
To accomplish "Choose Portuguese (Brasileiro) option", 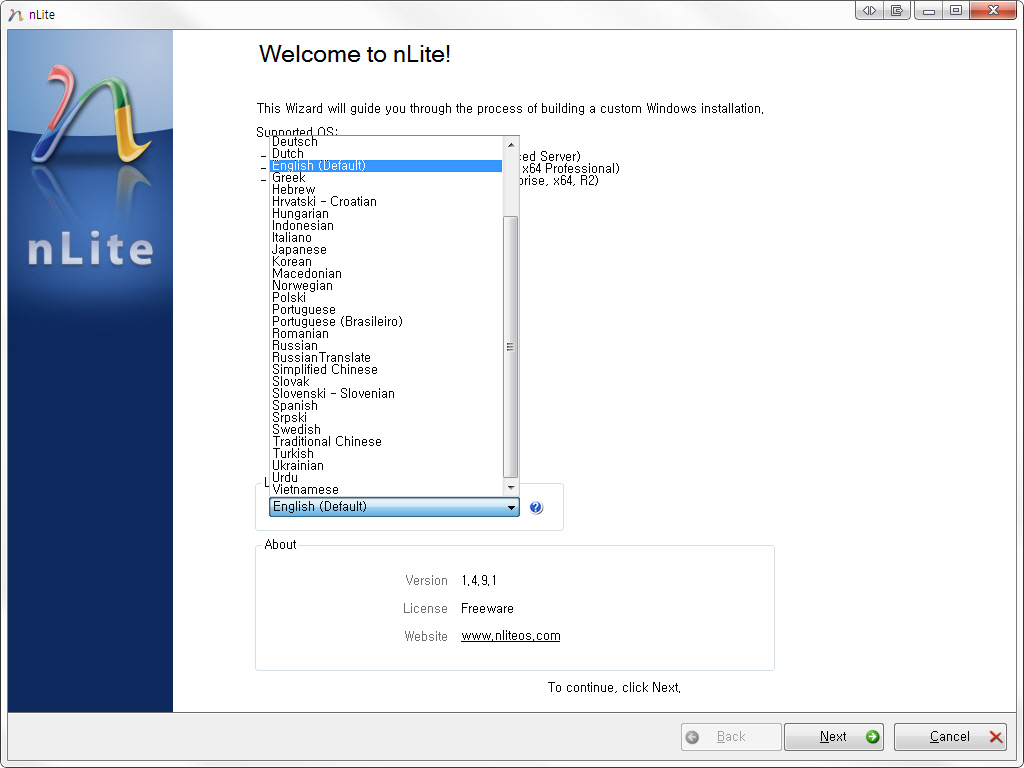I will click(386, 321).
